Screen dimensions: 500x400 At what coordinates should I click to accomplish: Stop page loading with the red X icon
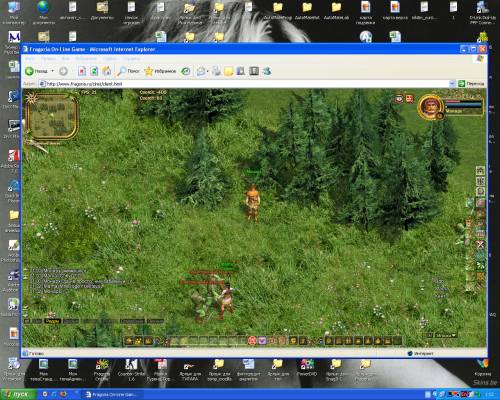pyautogui.click(x=82, y=71)
